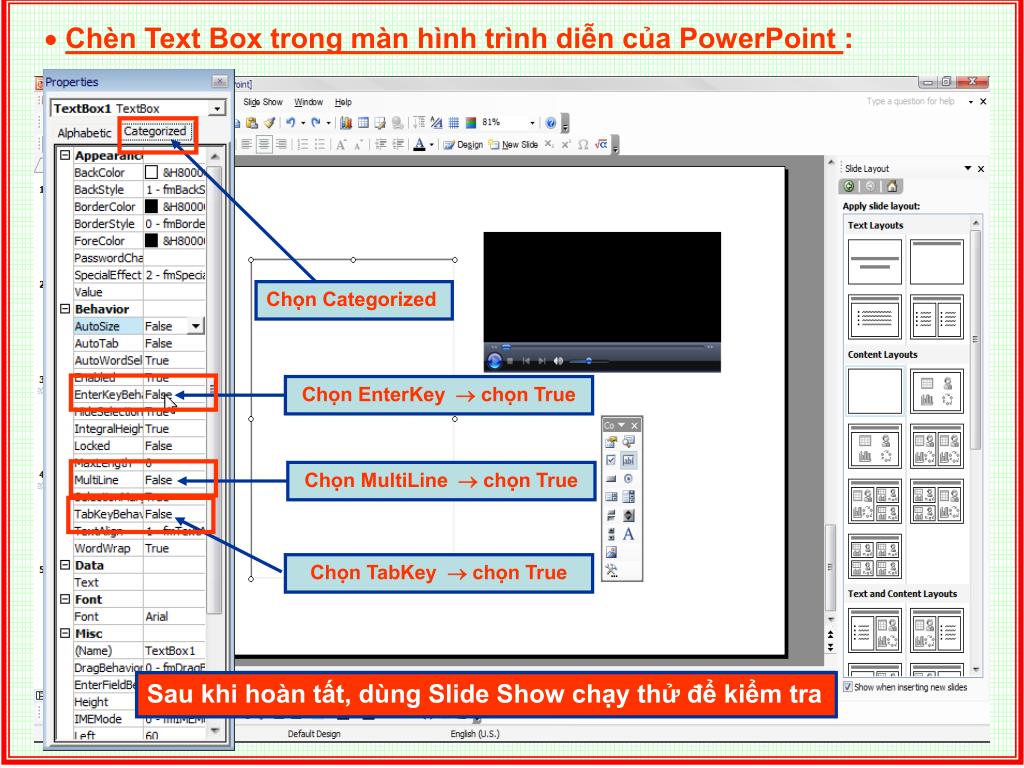Select the Text Box control in Control Toolbox

(x=628, y=460)
